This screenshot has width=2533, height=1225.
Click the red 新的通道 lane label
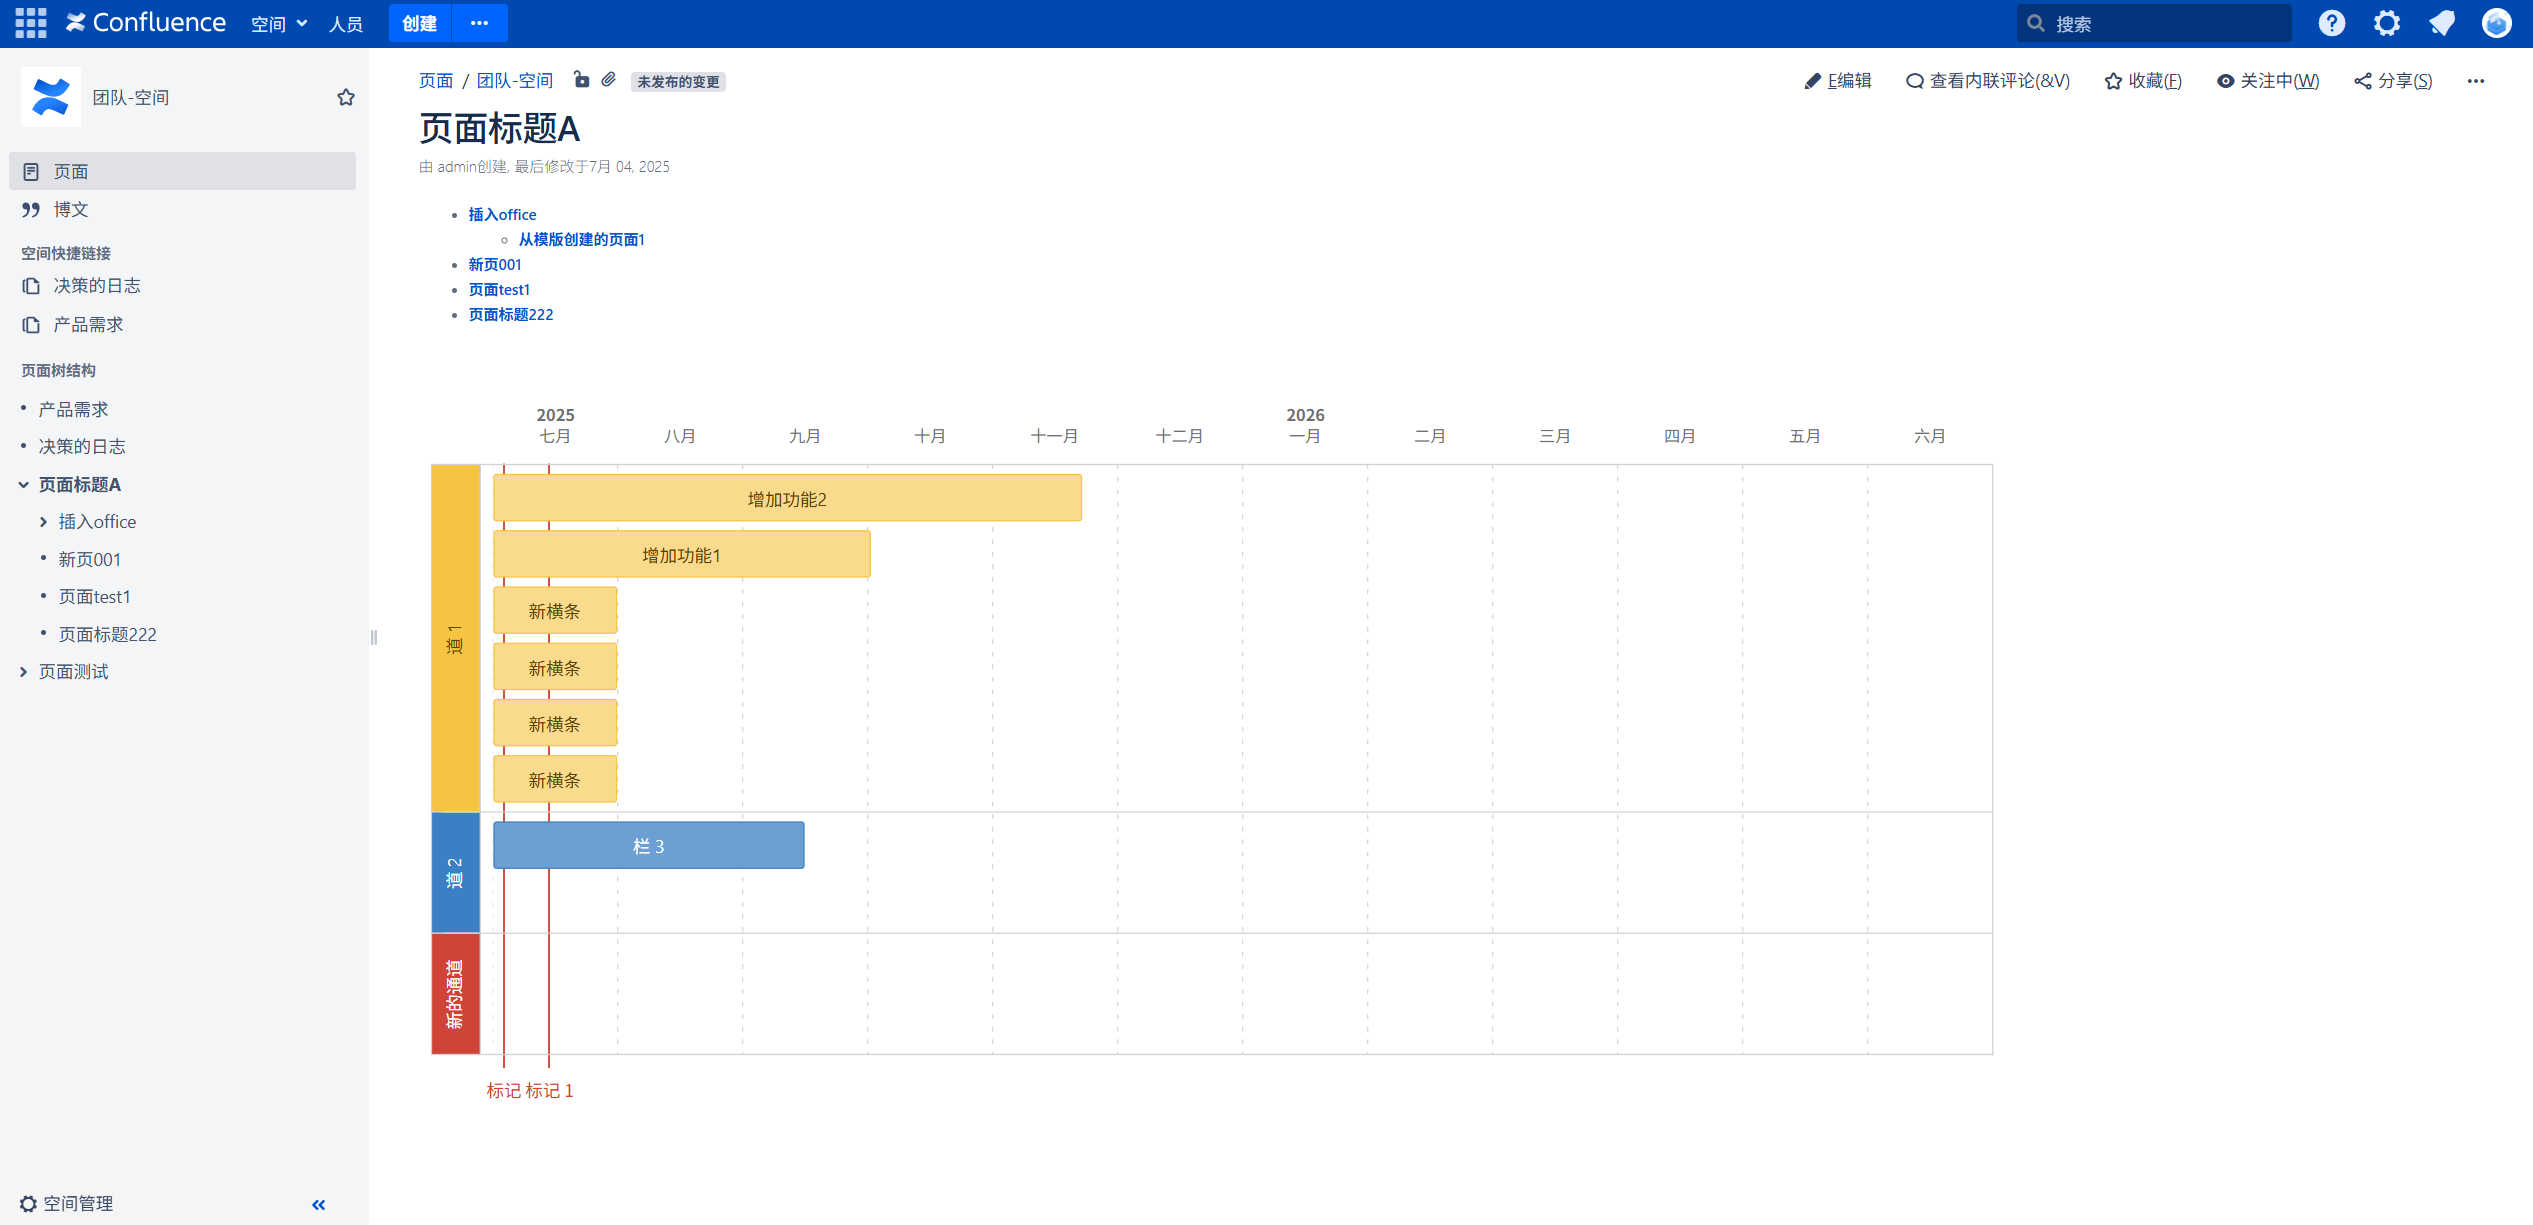tap(455, 993)
